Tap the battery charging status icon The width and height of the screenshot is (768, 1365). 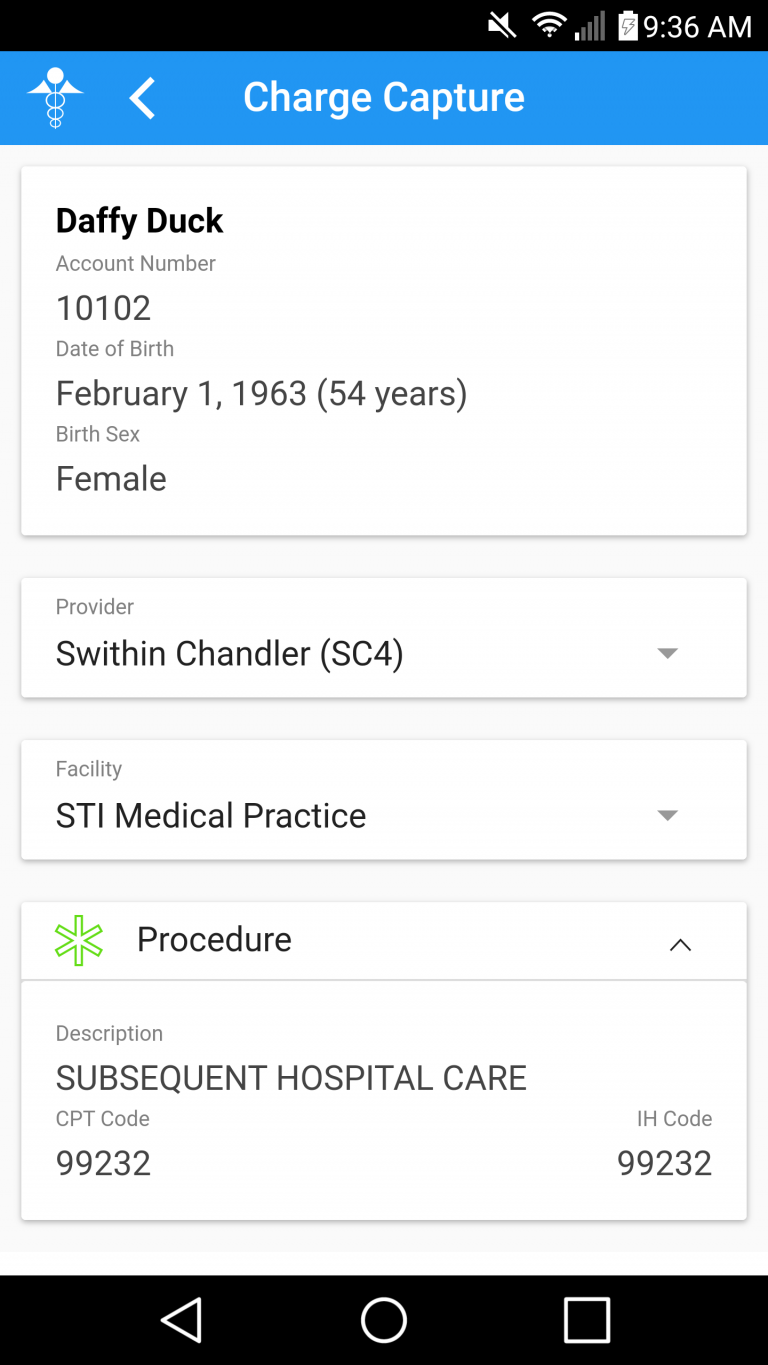627,25
